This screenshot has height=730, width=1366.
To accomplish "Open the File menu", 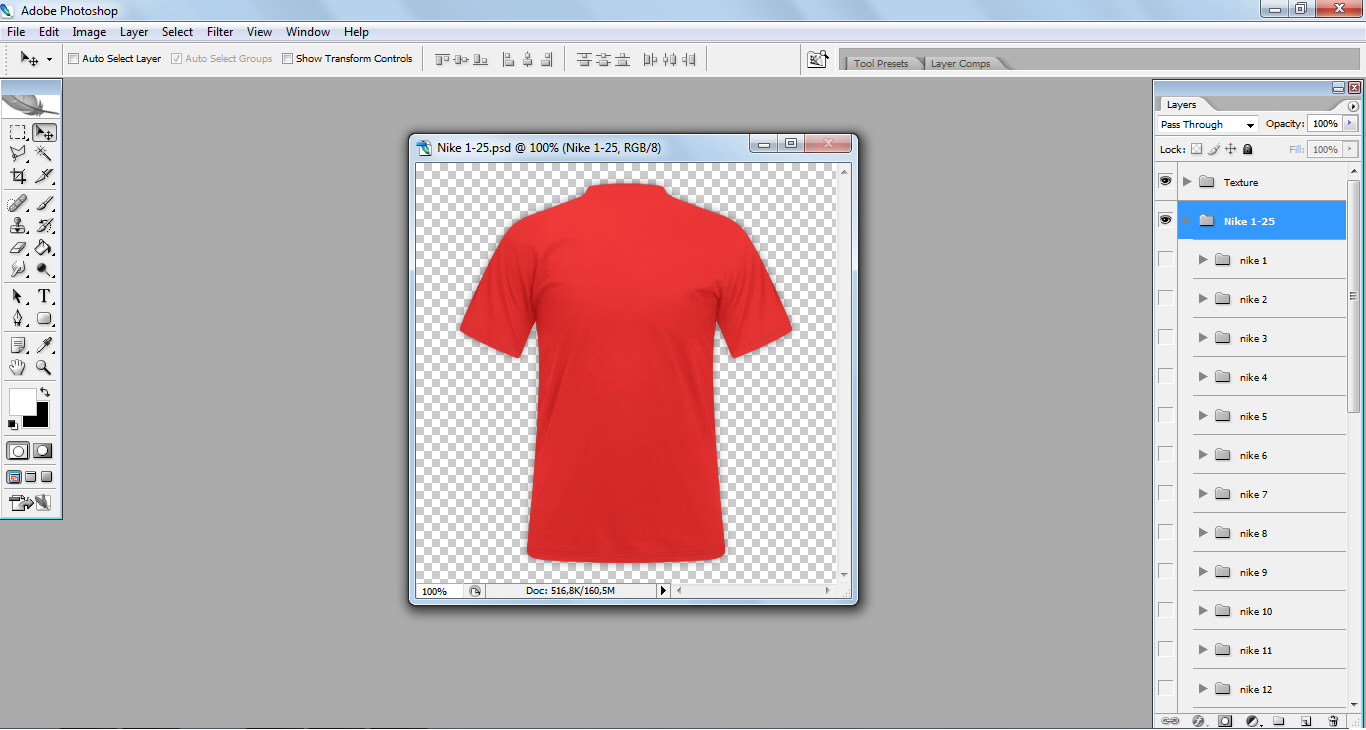I will point(16,32).
